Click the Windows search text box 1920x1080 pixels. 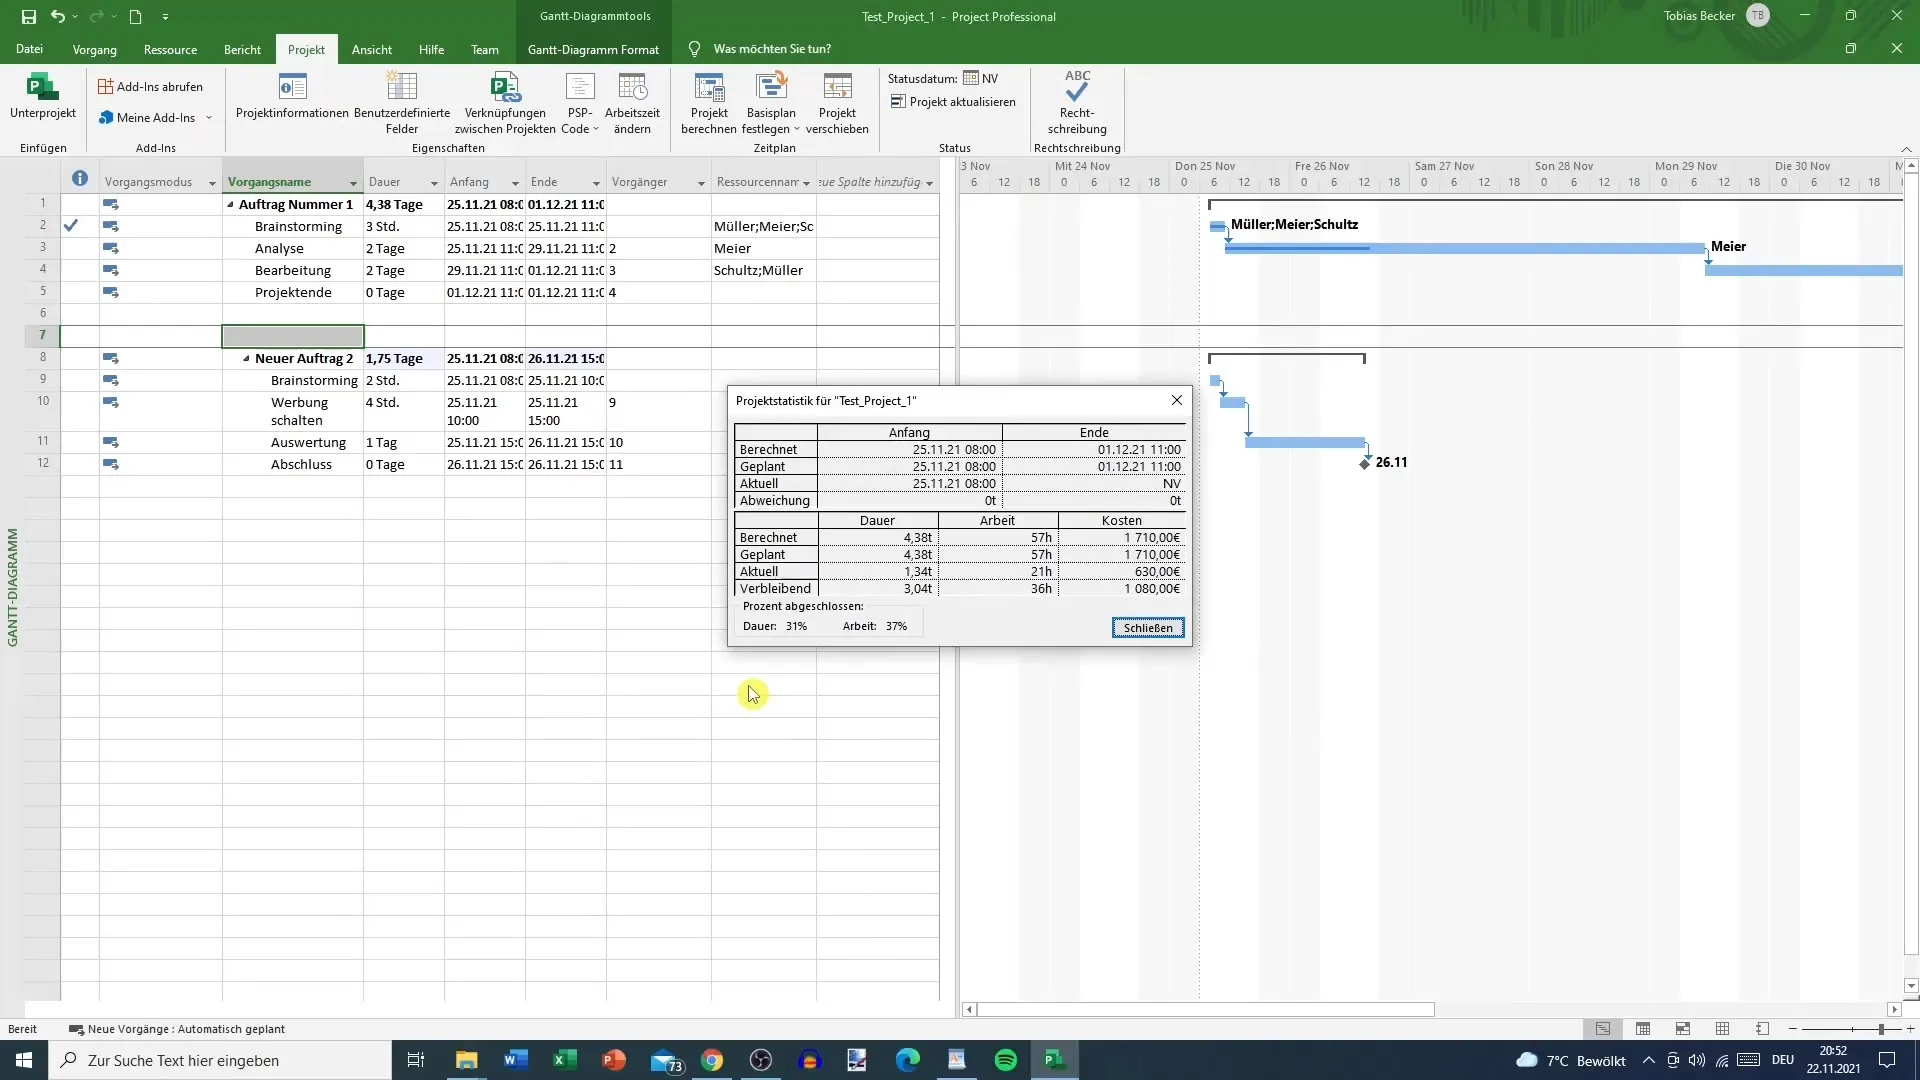tap(220, 1060)
